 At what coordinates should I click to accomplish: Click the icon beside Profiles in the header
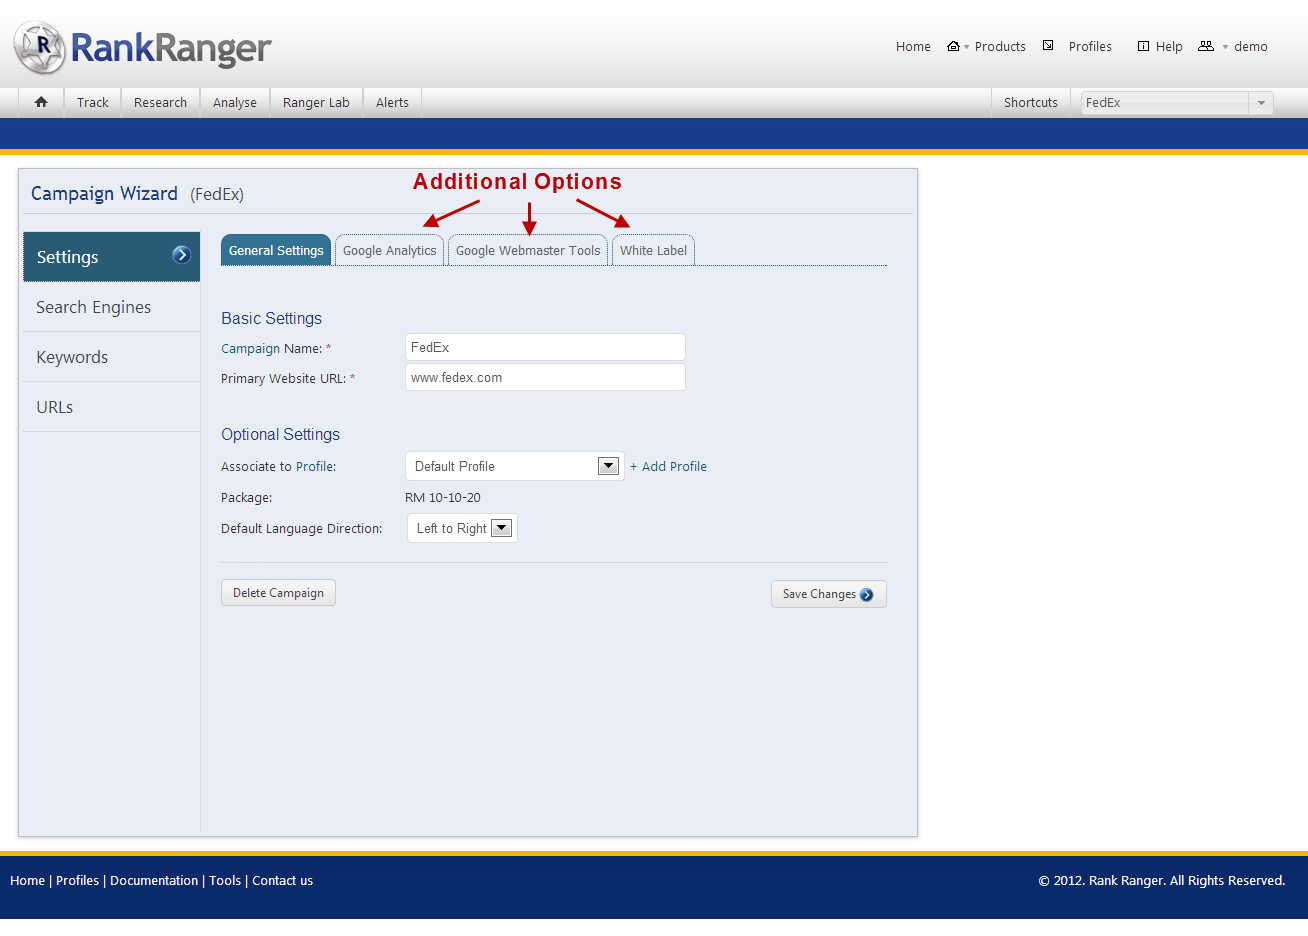pyautogui.click(x=1048, y=46)
